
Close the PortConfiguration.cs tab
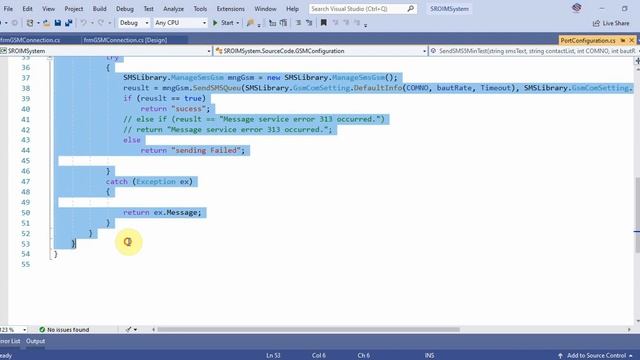[x=631, y=40]
